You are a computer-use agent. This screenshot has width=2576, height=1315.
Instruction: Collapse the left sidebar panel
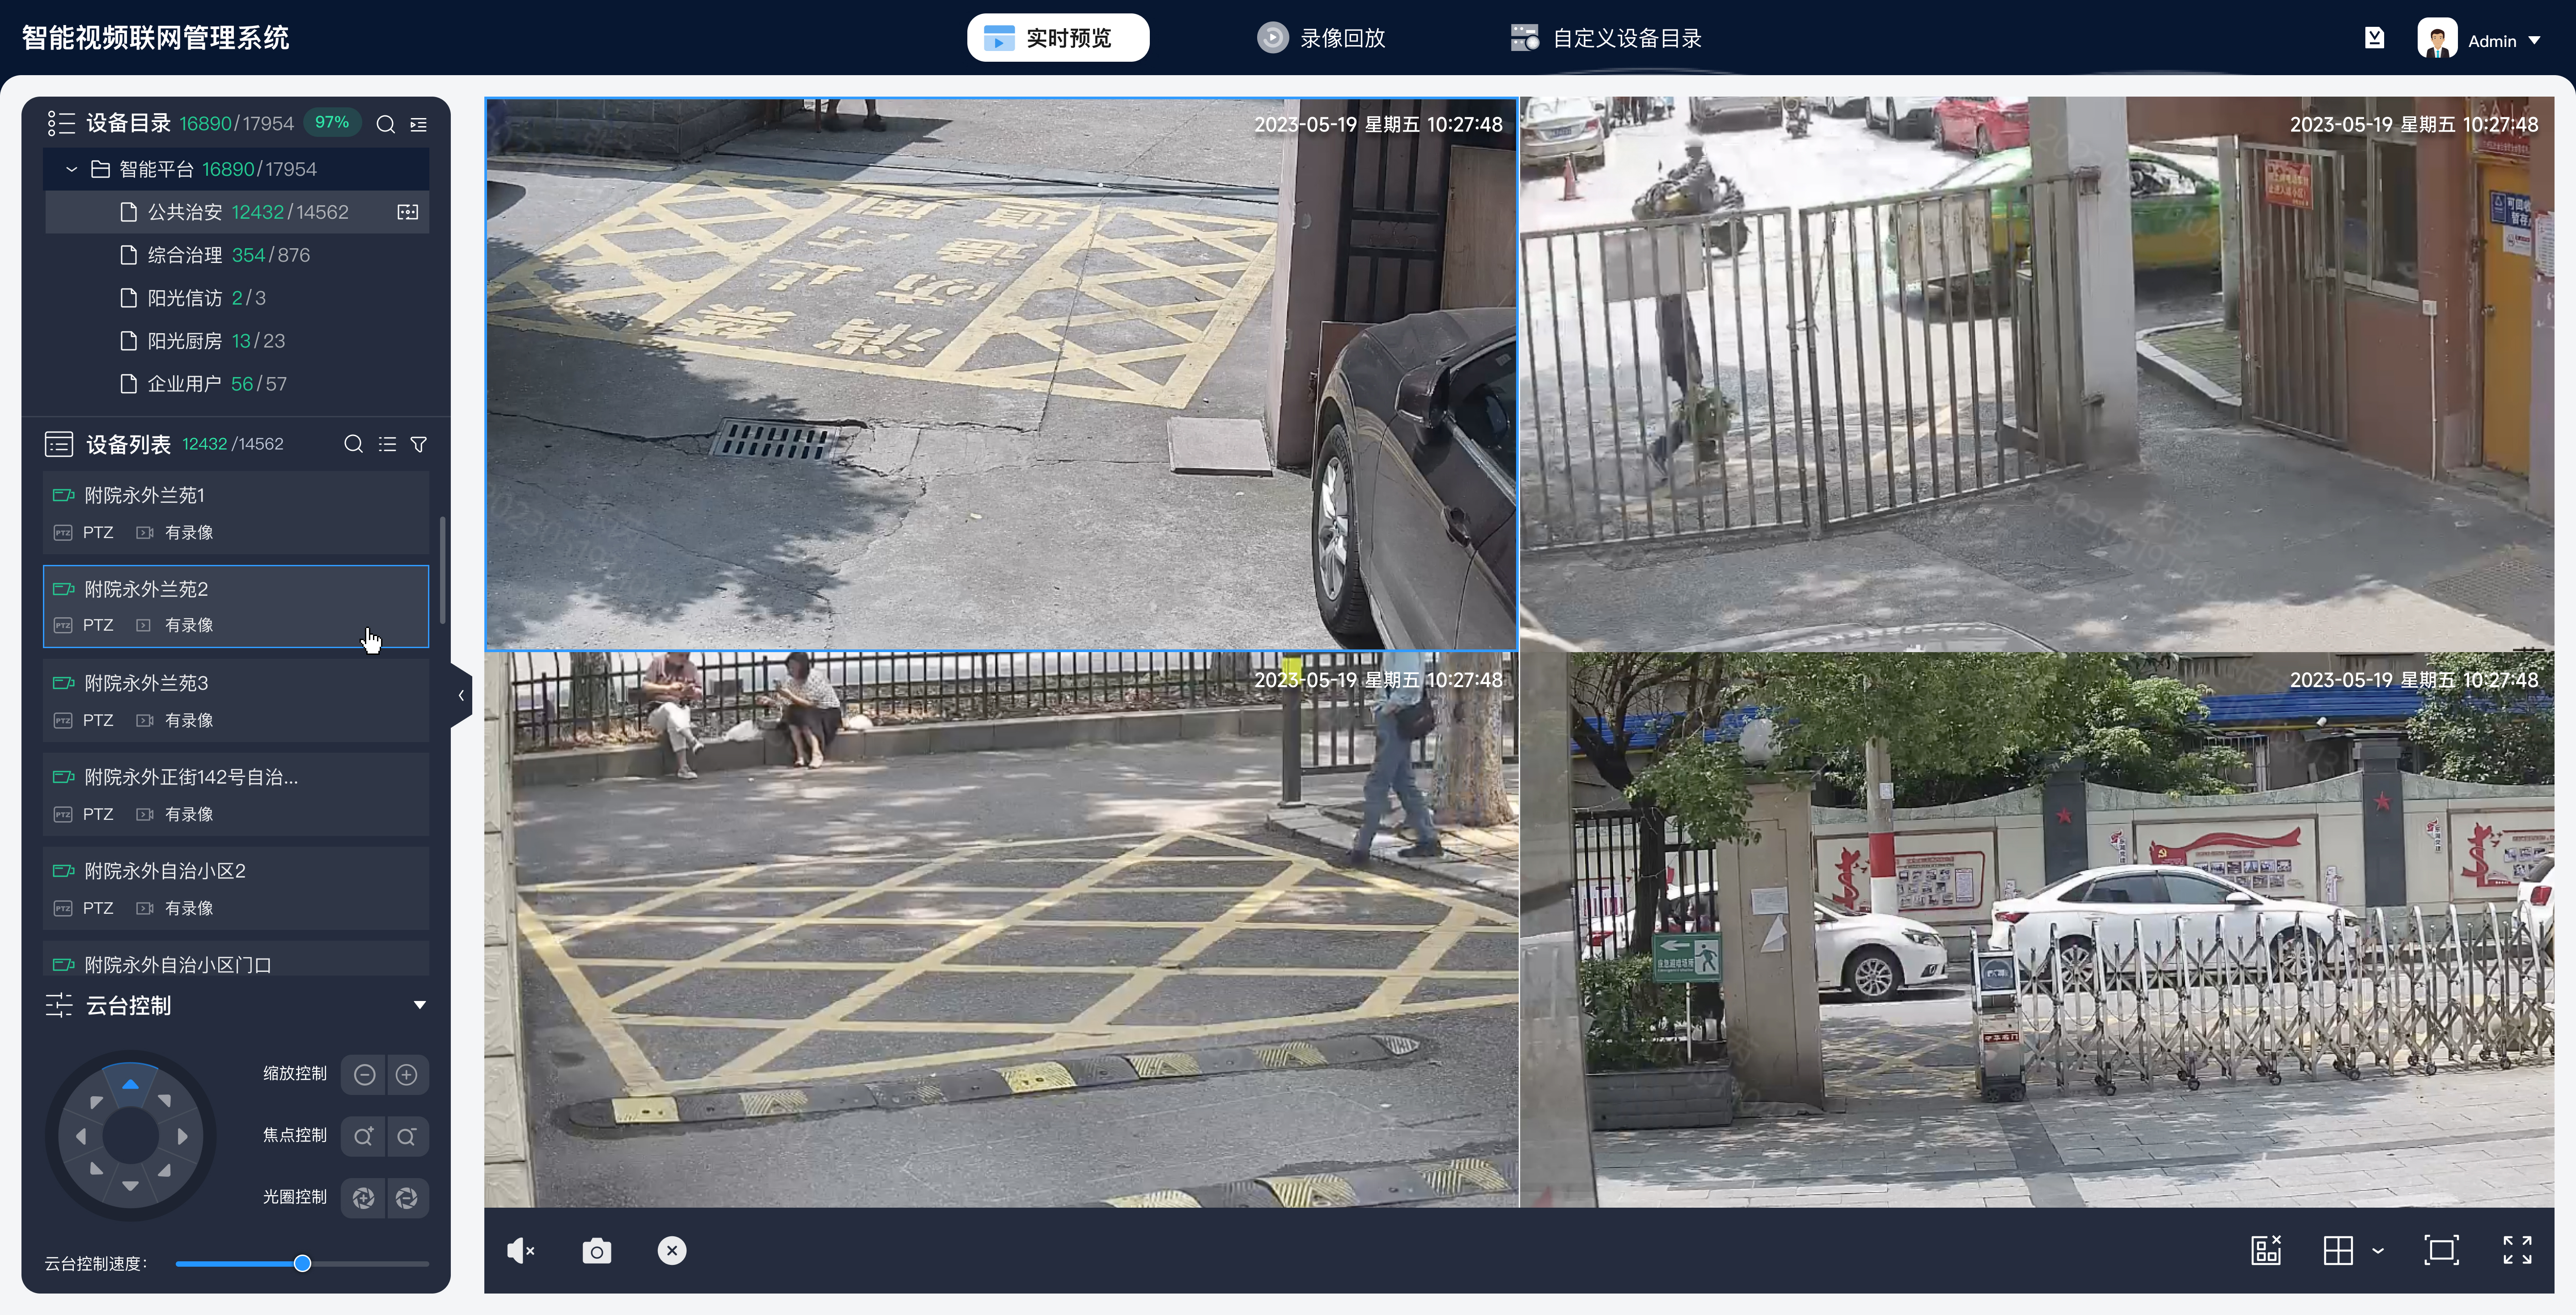pos(461,695)
